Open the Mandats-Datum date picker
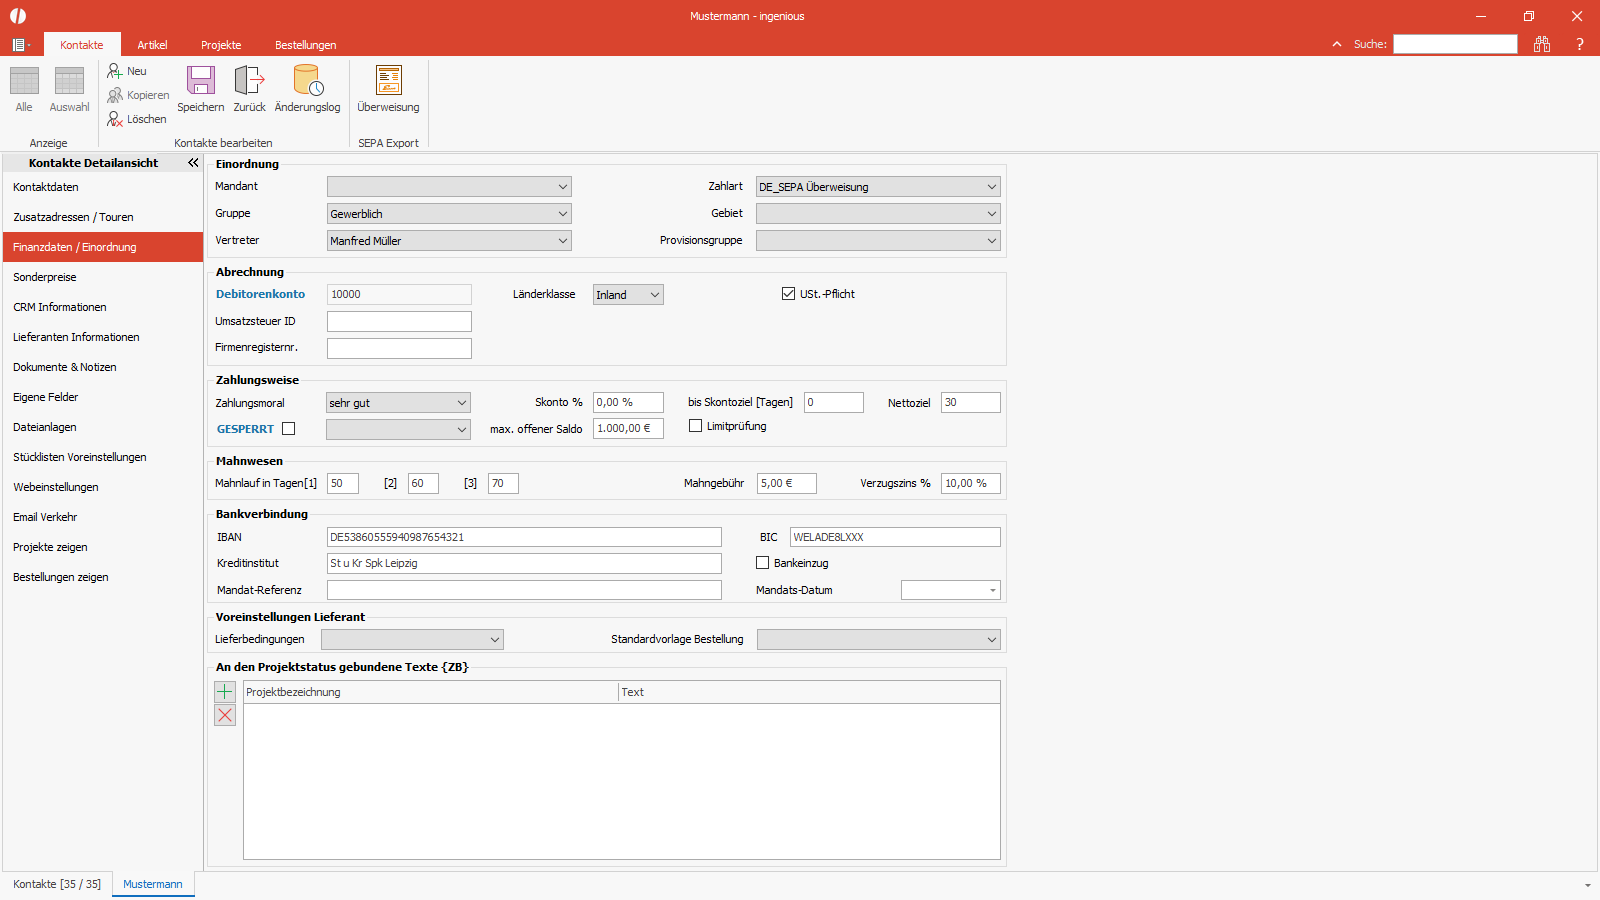This screenshot has height=900, width=1600. click(992, 590)
